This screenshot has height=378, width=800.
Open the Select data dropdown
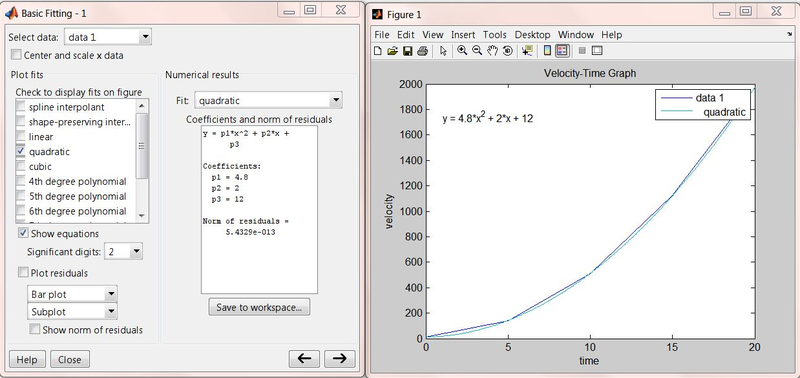coord(108,37)
